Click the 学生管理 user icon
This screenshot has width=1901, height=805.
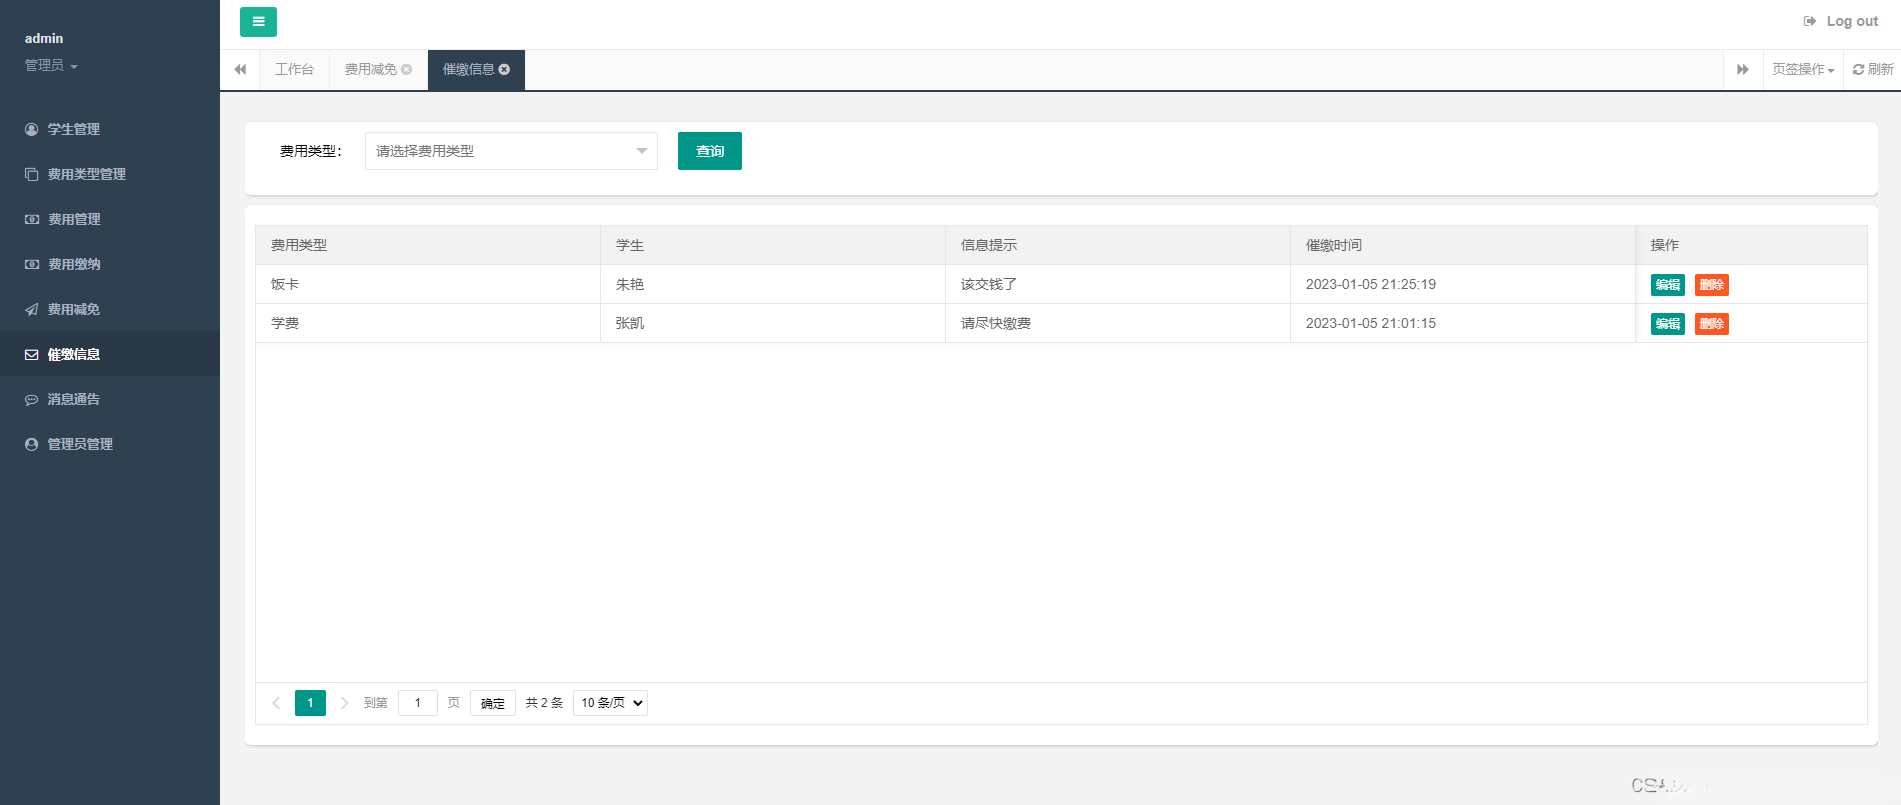tap(32, 129)
